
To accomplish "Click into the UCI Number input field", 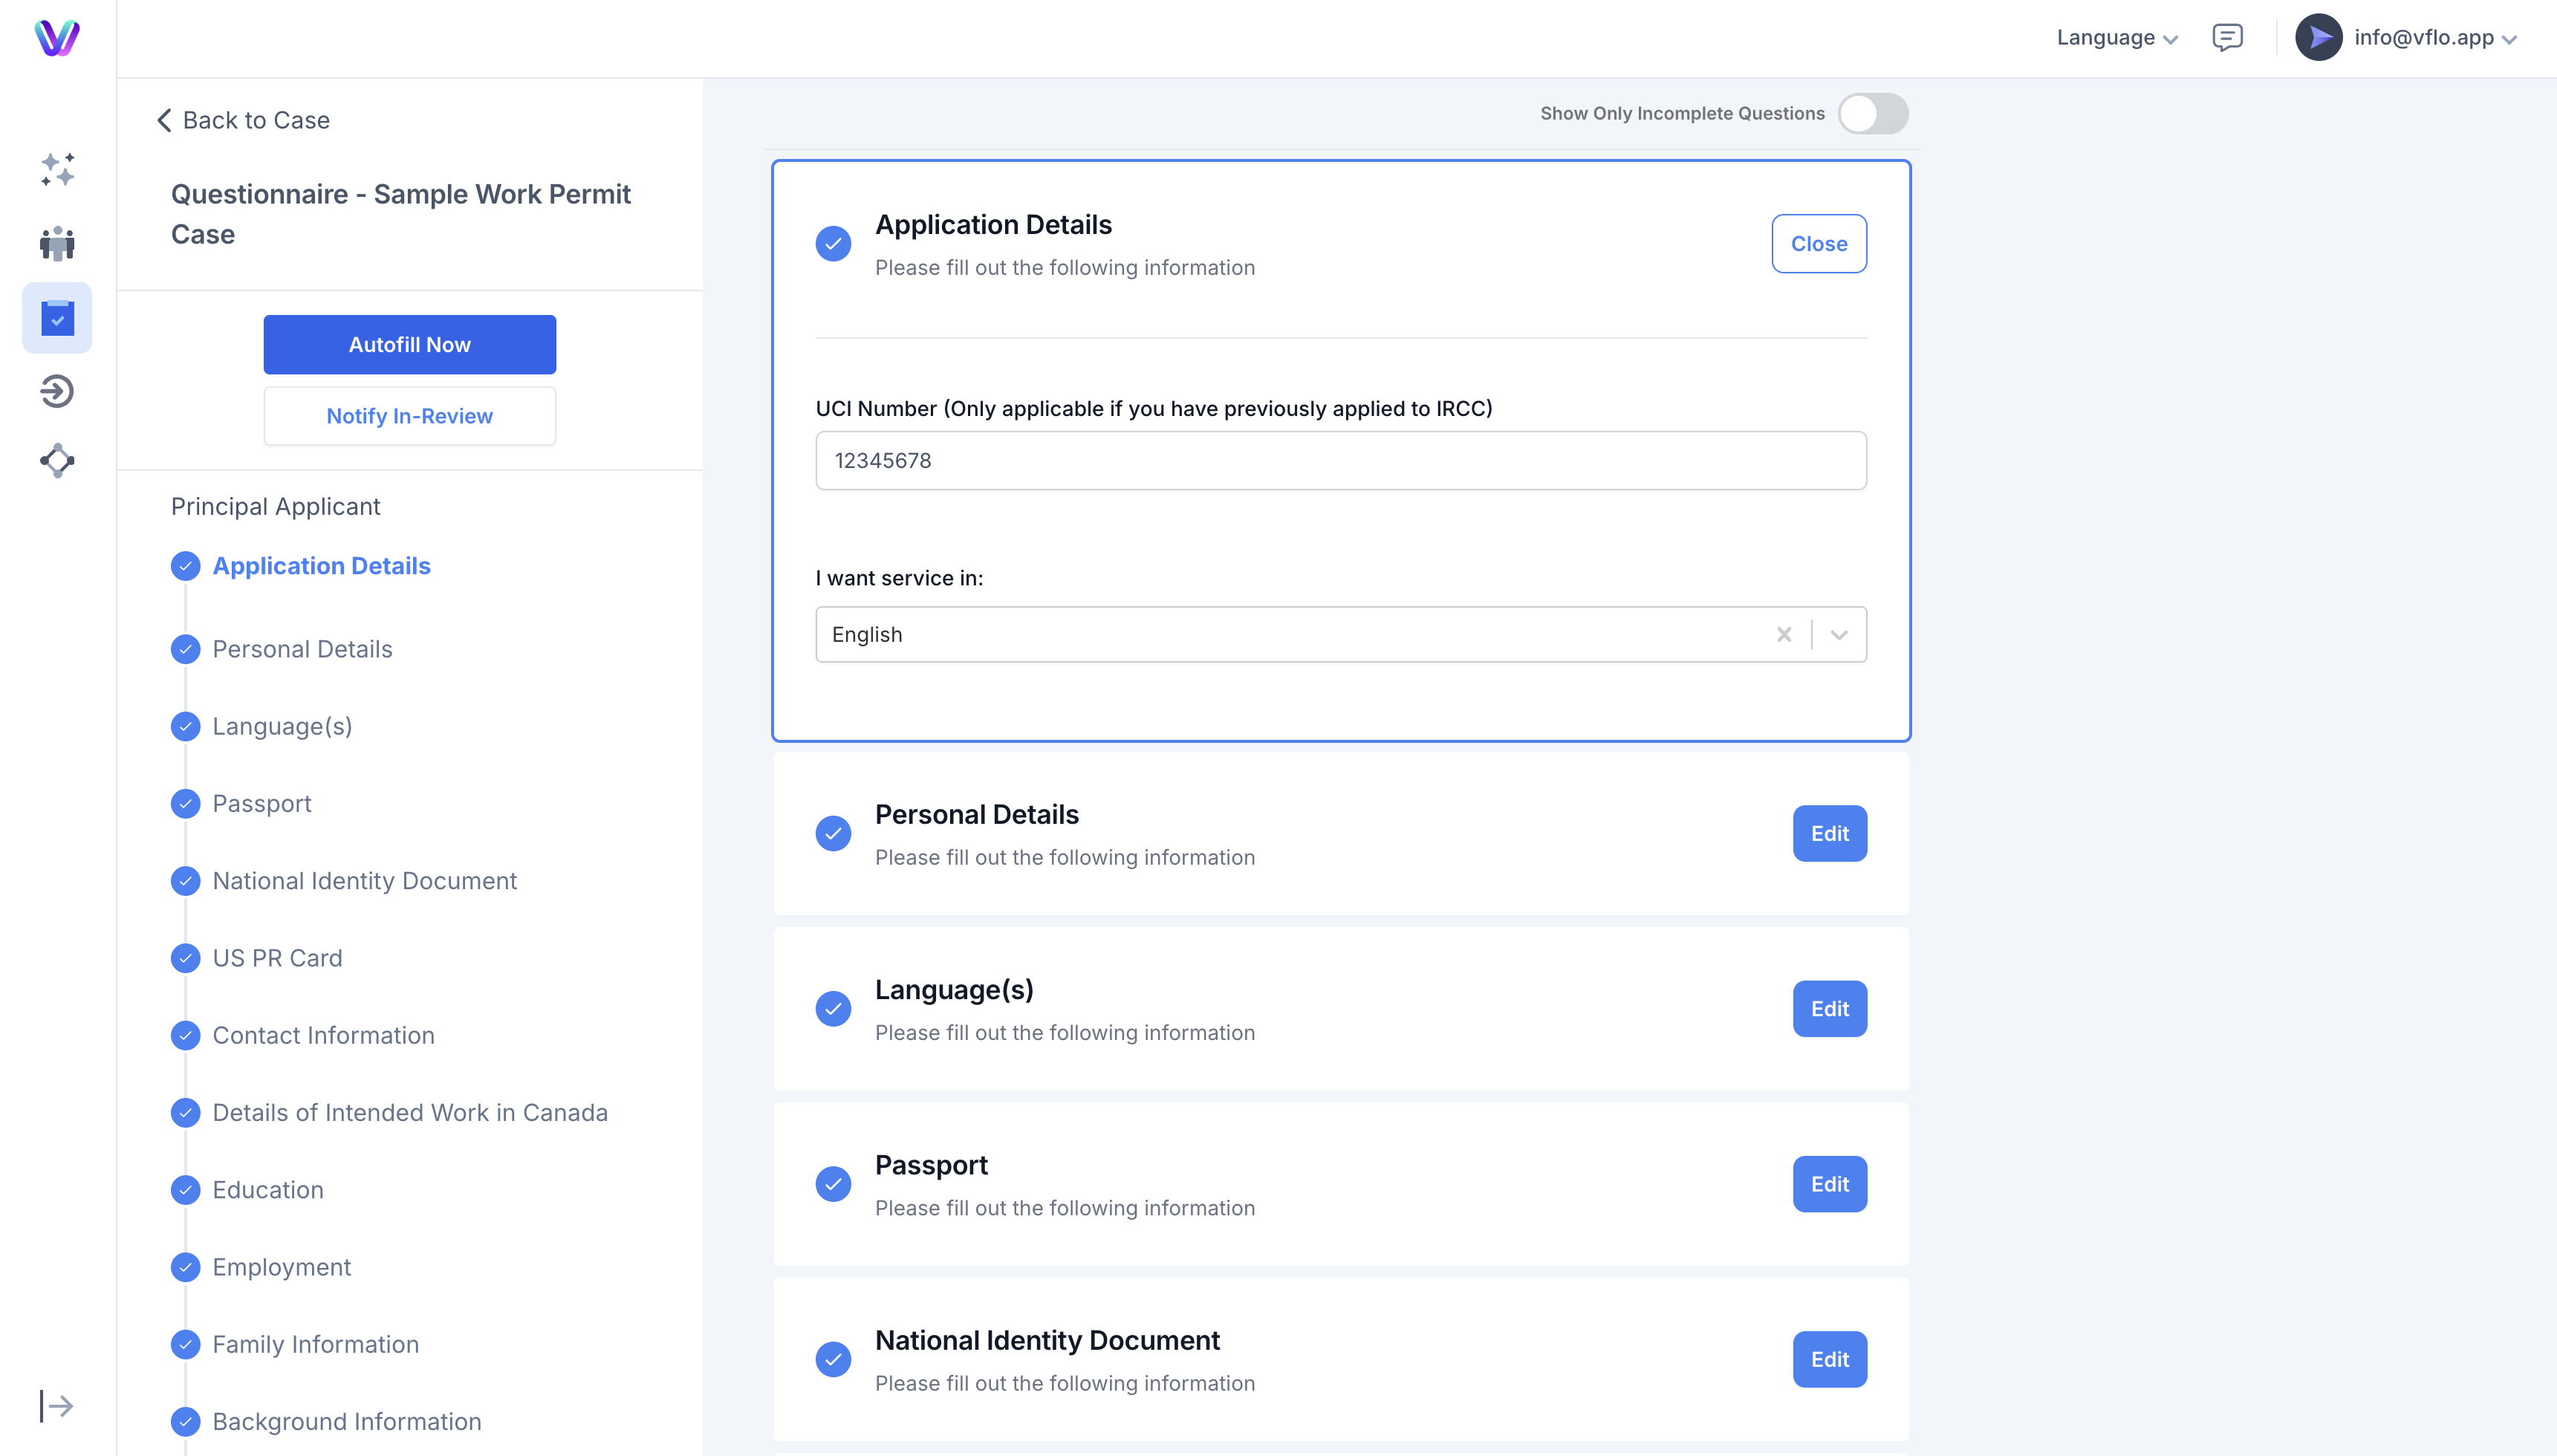I will [1340, 461].
